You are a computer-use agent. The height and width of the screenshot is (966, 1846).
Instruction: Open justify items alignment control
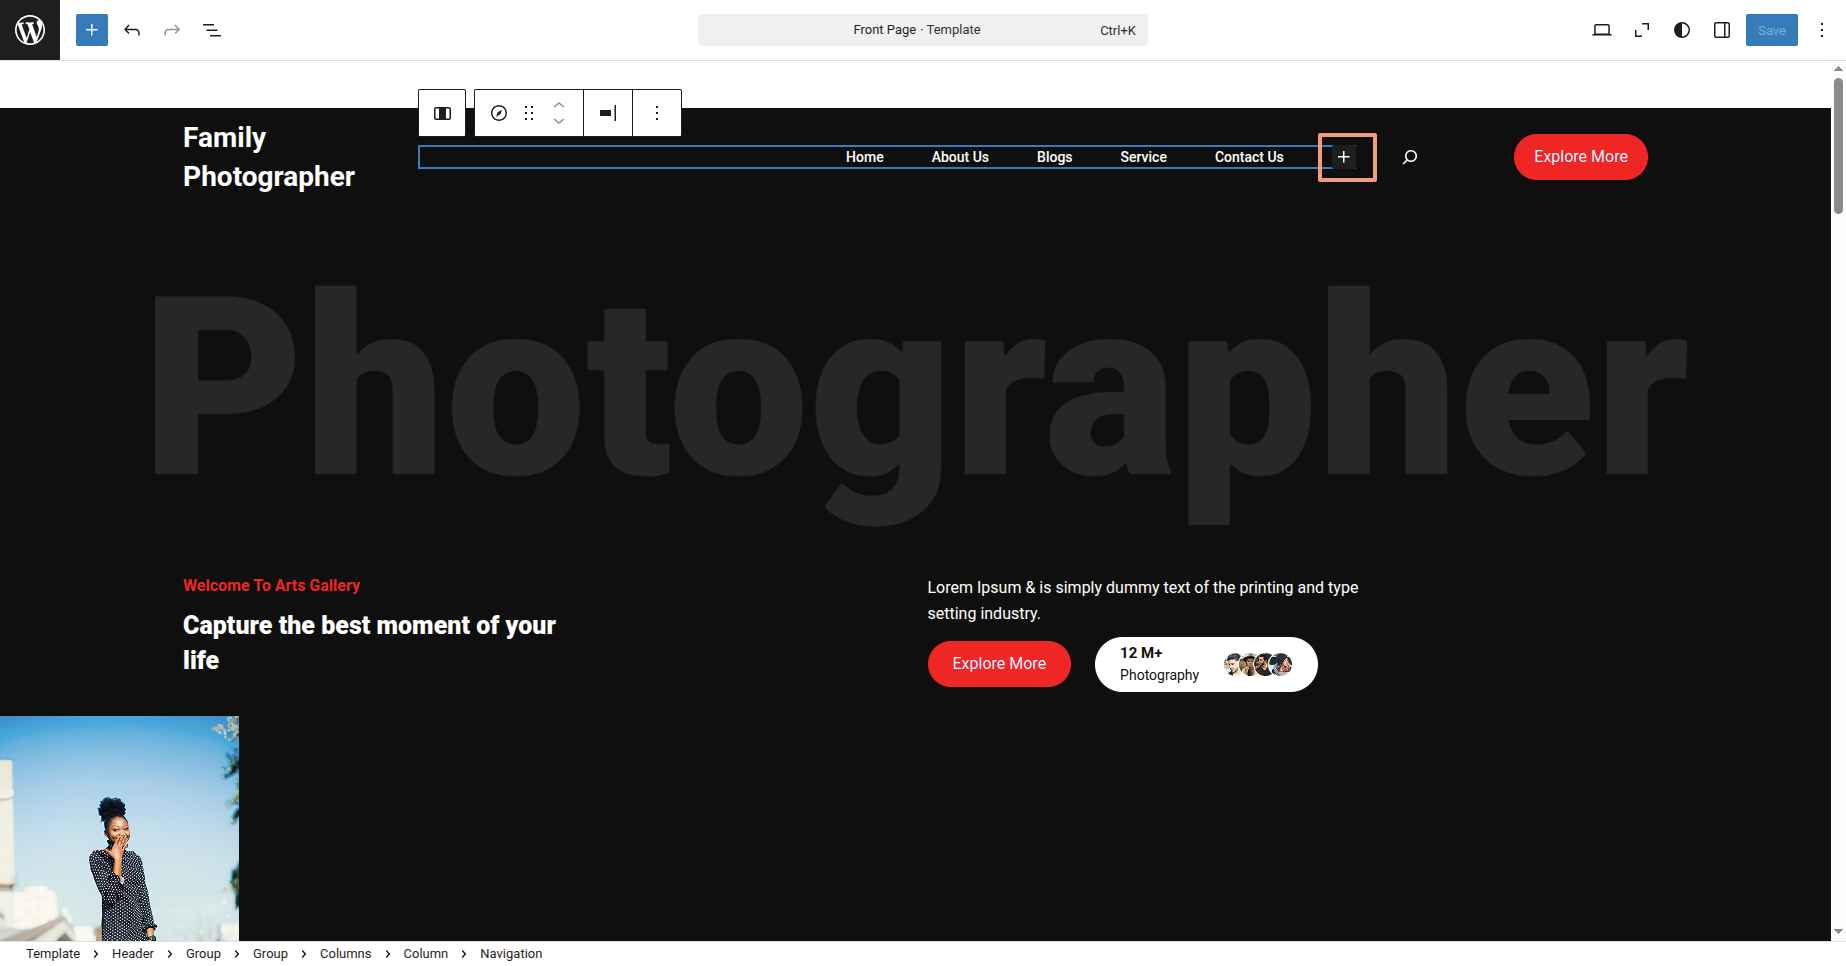(x=608, y=113)
